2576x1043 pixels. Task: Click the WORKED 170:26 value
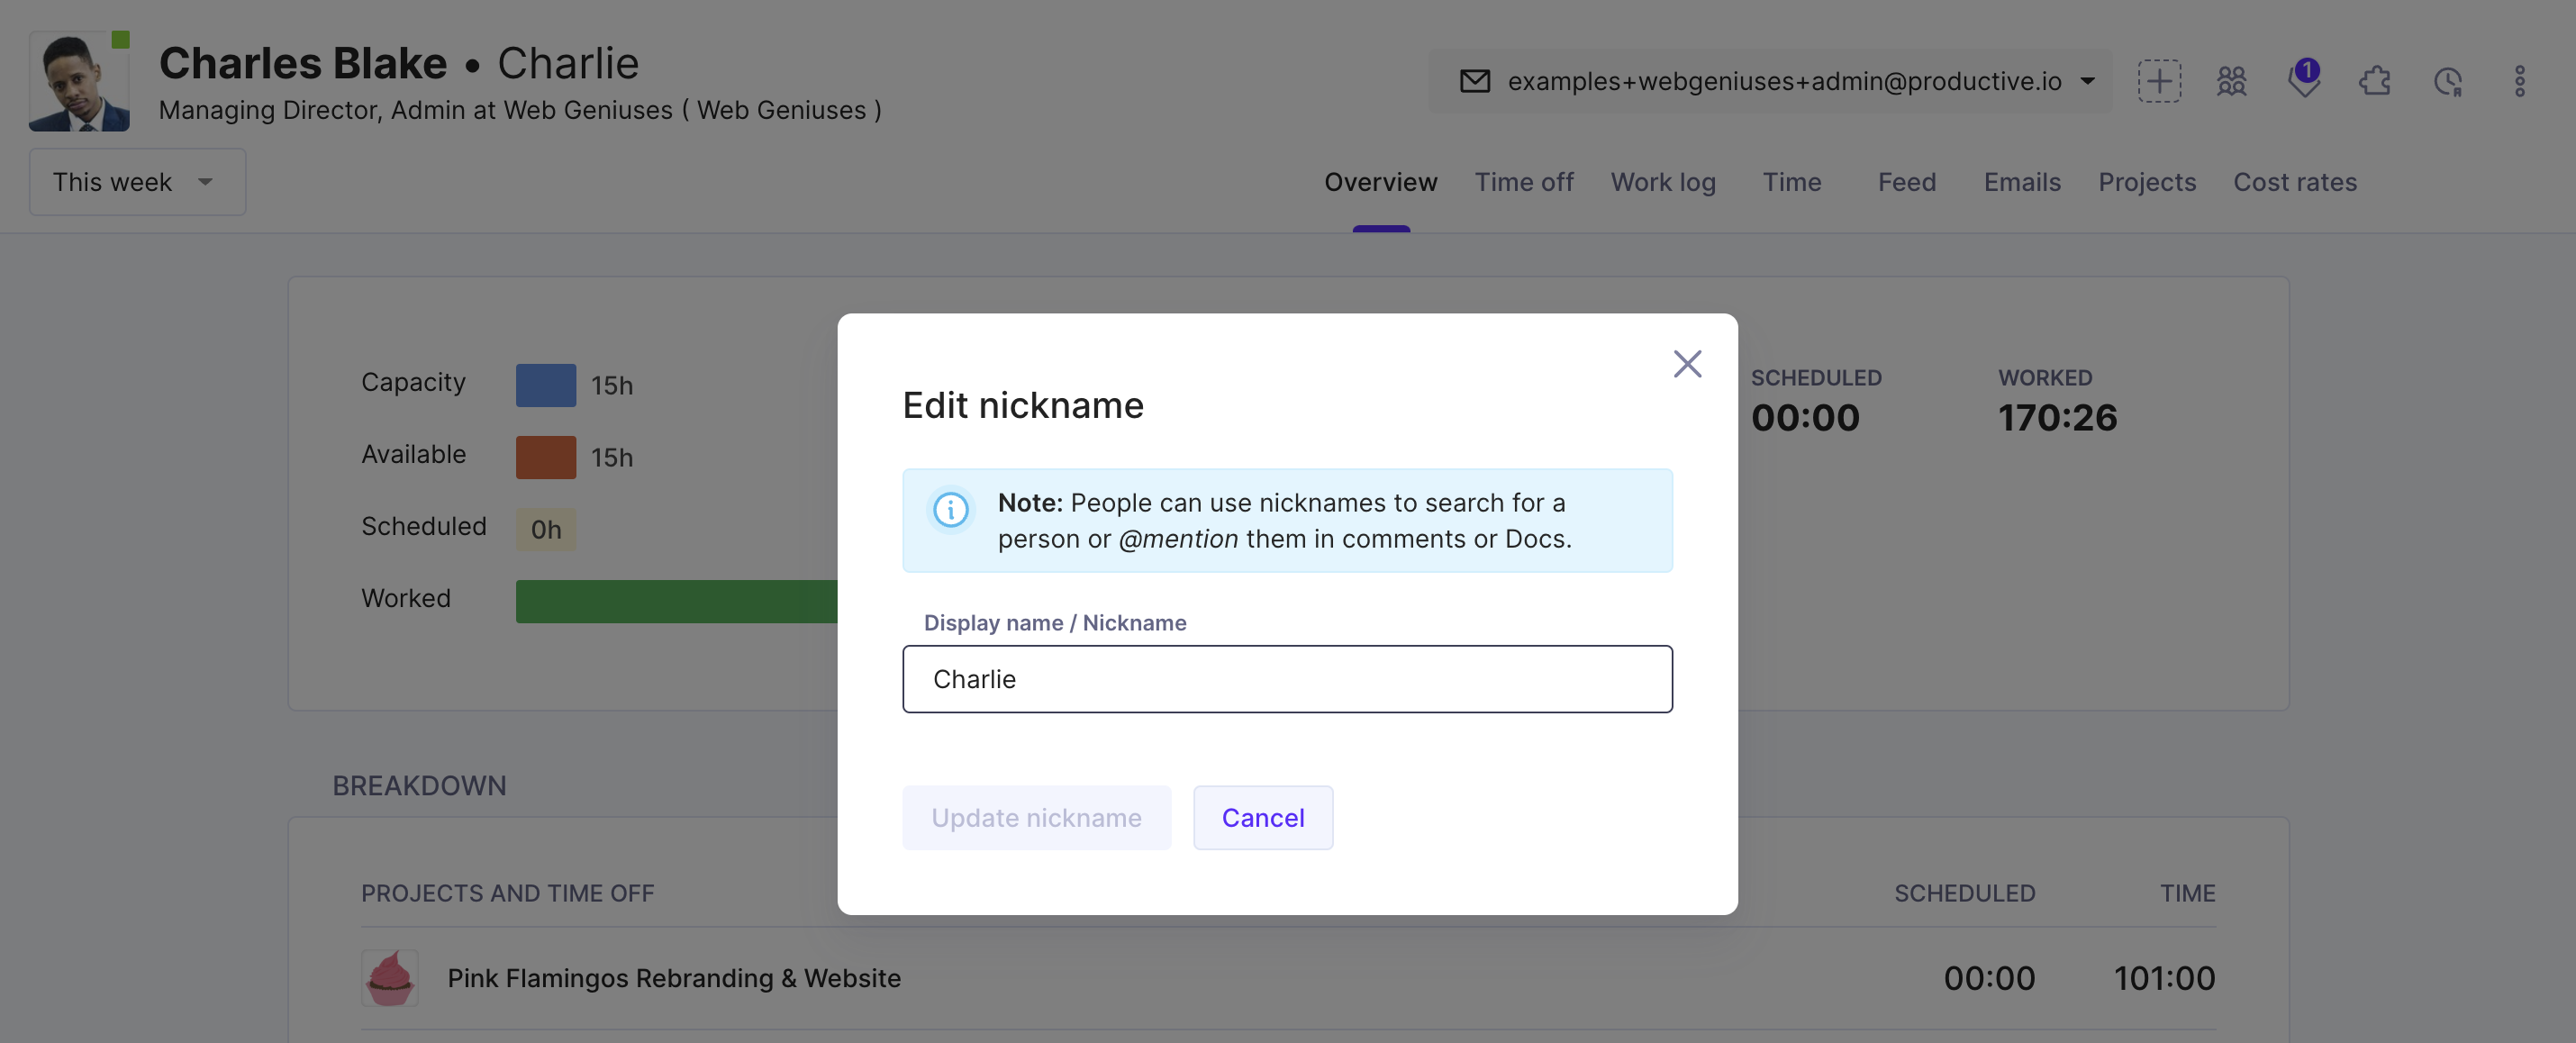[2057, 418]
